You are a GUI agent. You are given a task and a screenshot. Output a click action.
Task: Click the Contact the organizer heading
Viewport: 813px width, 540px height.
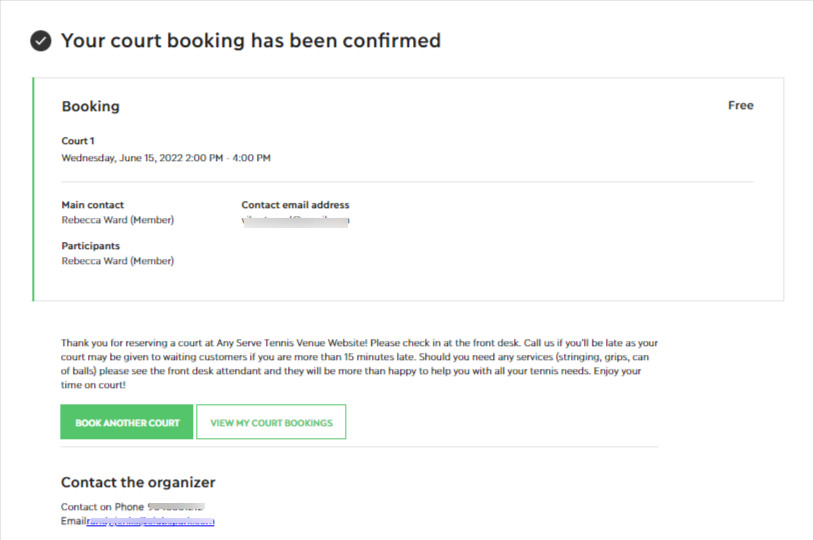[138, 482]
